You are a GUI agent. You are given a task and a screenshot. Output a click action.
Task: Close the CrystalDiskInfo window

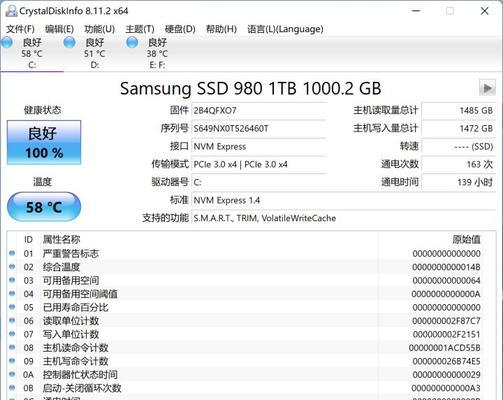click(x=484, y=11)
